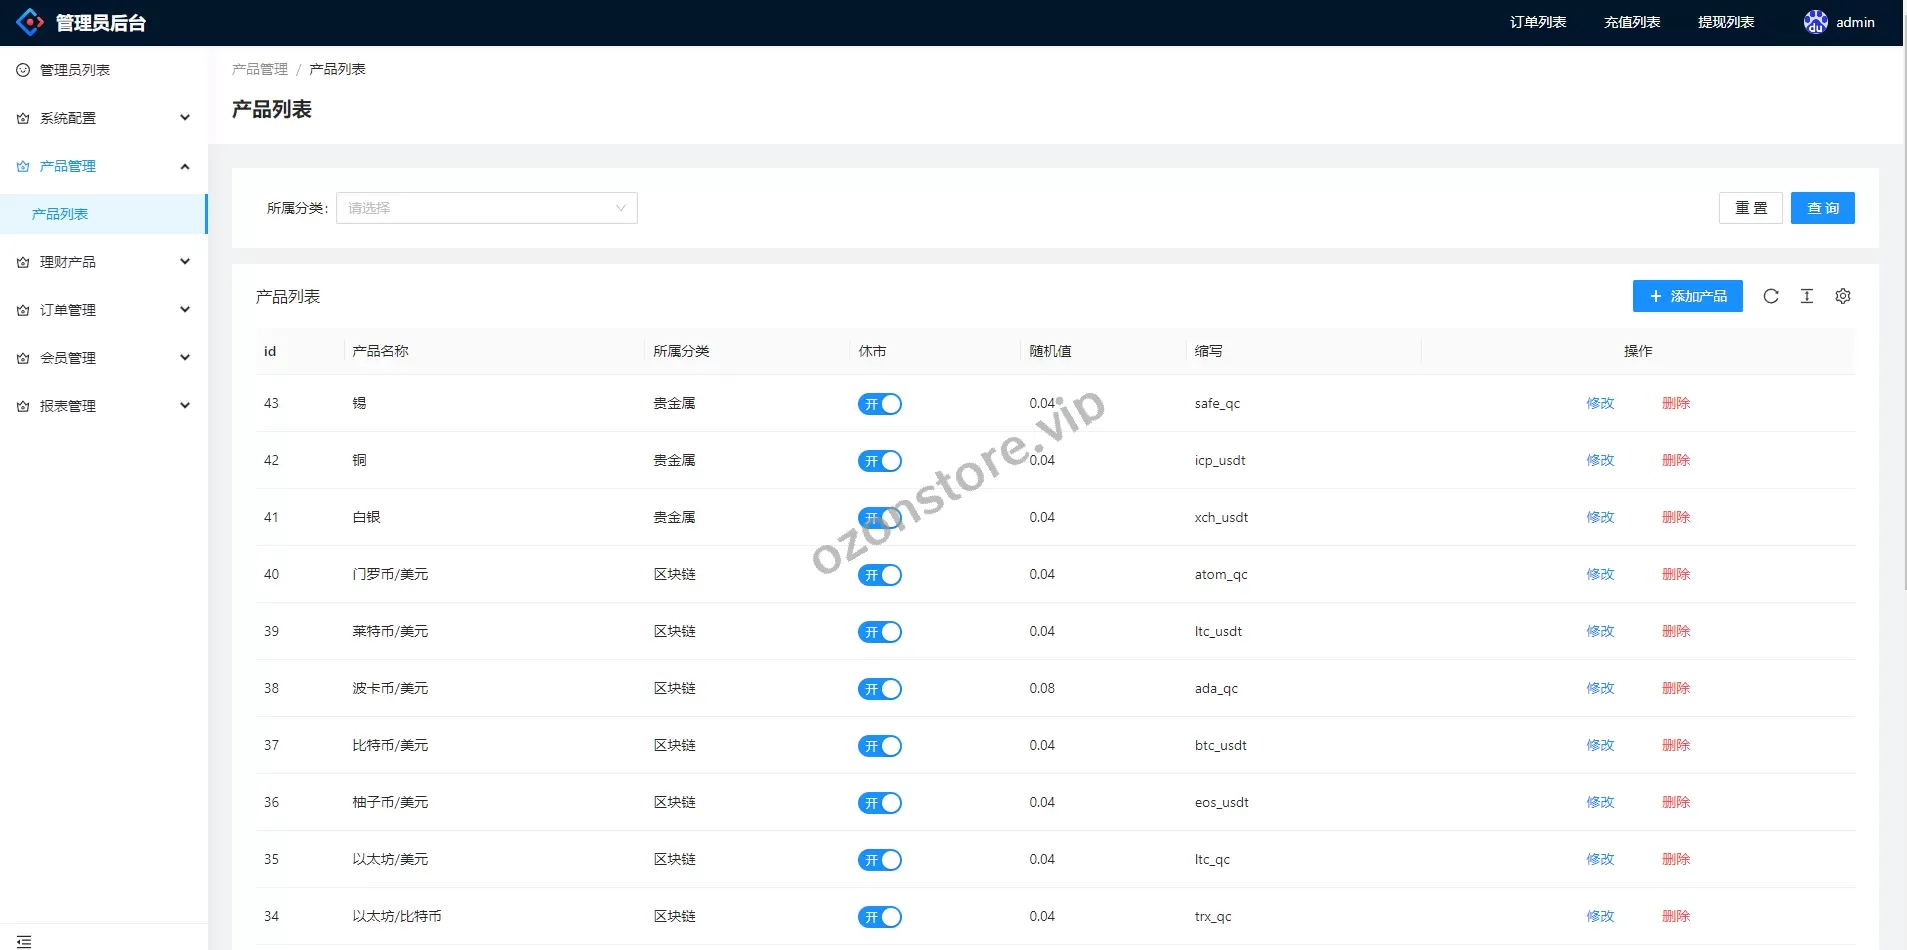Click the admin avatar icon
Image resolution: width=1907 pixels, height=950 pixels.
point(1815,22)
